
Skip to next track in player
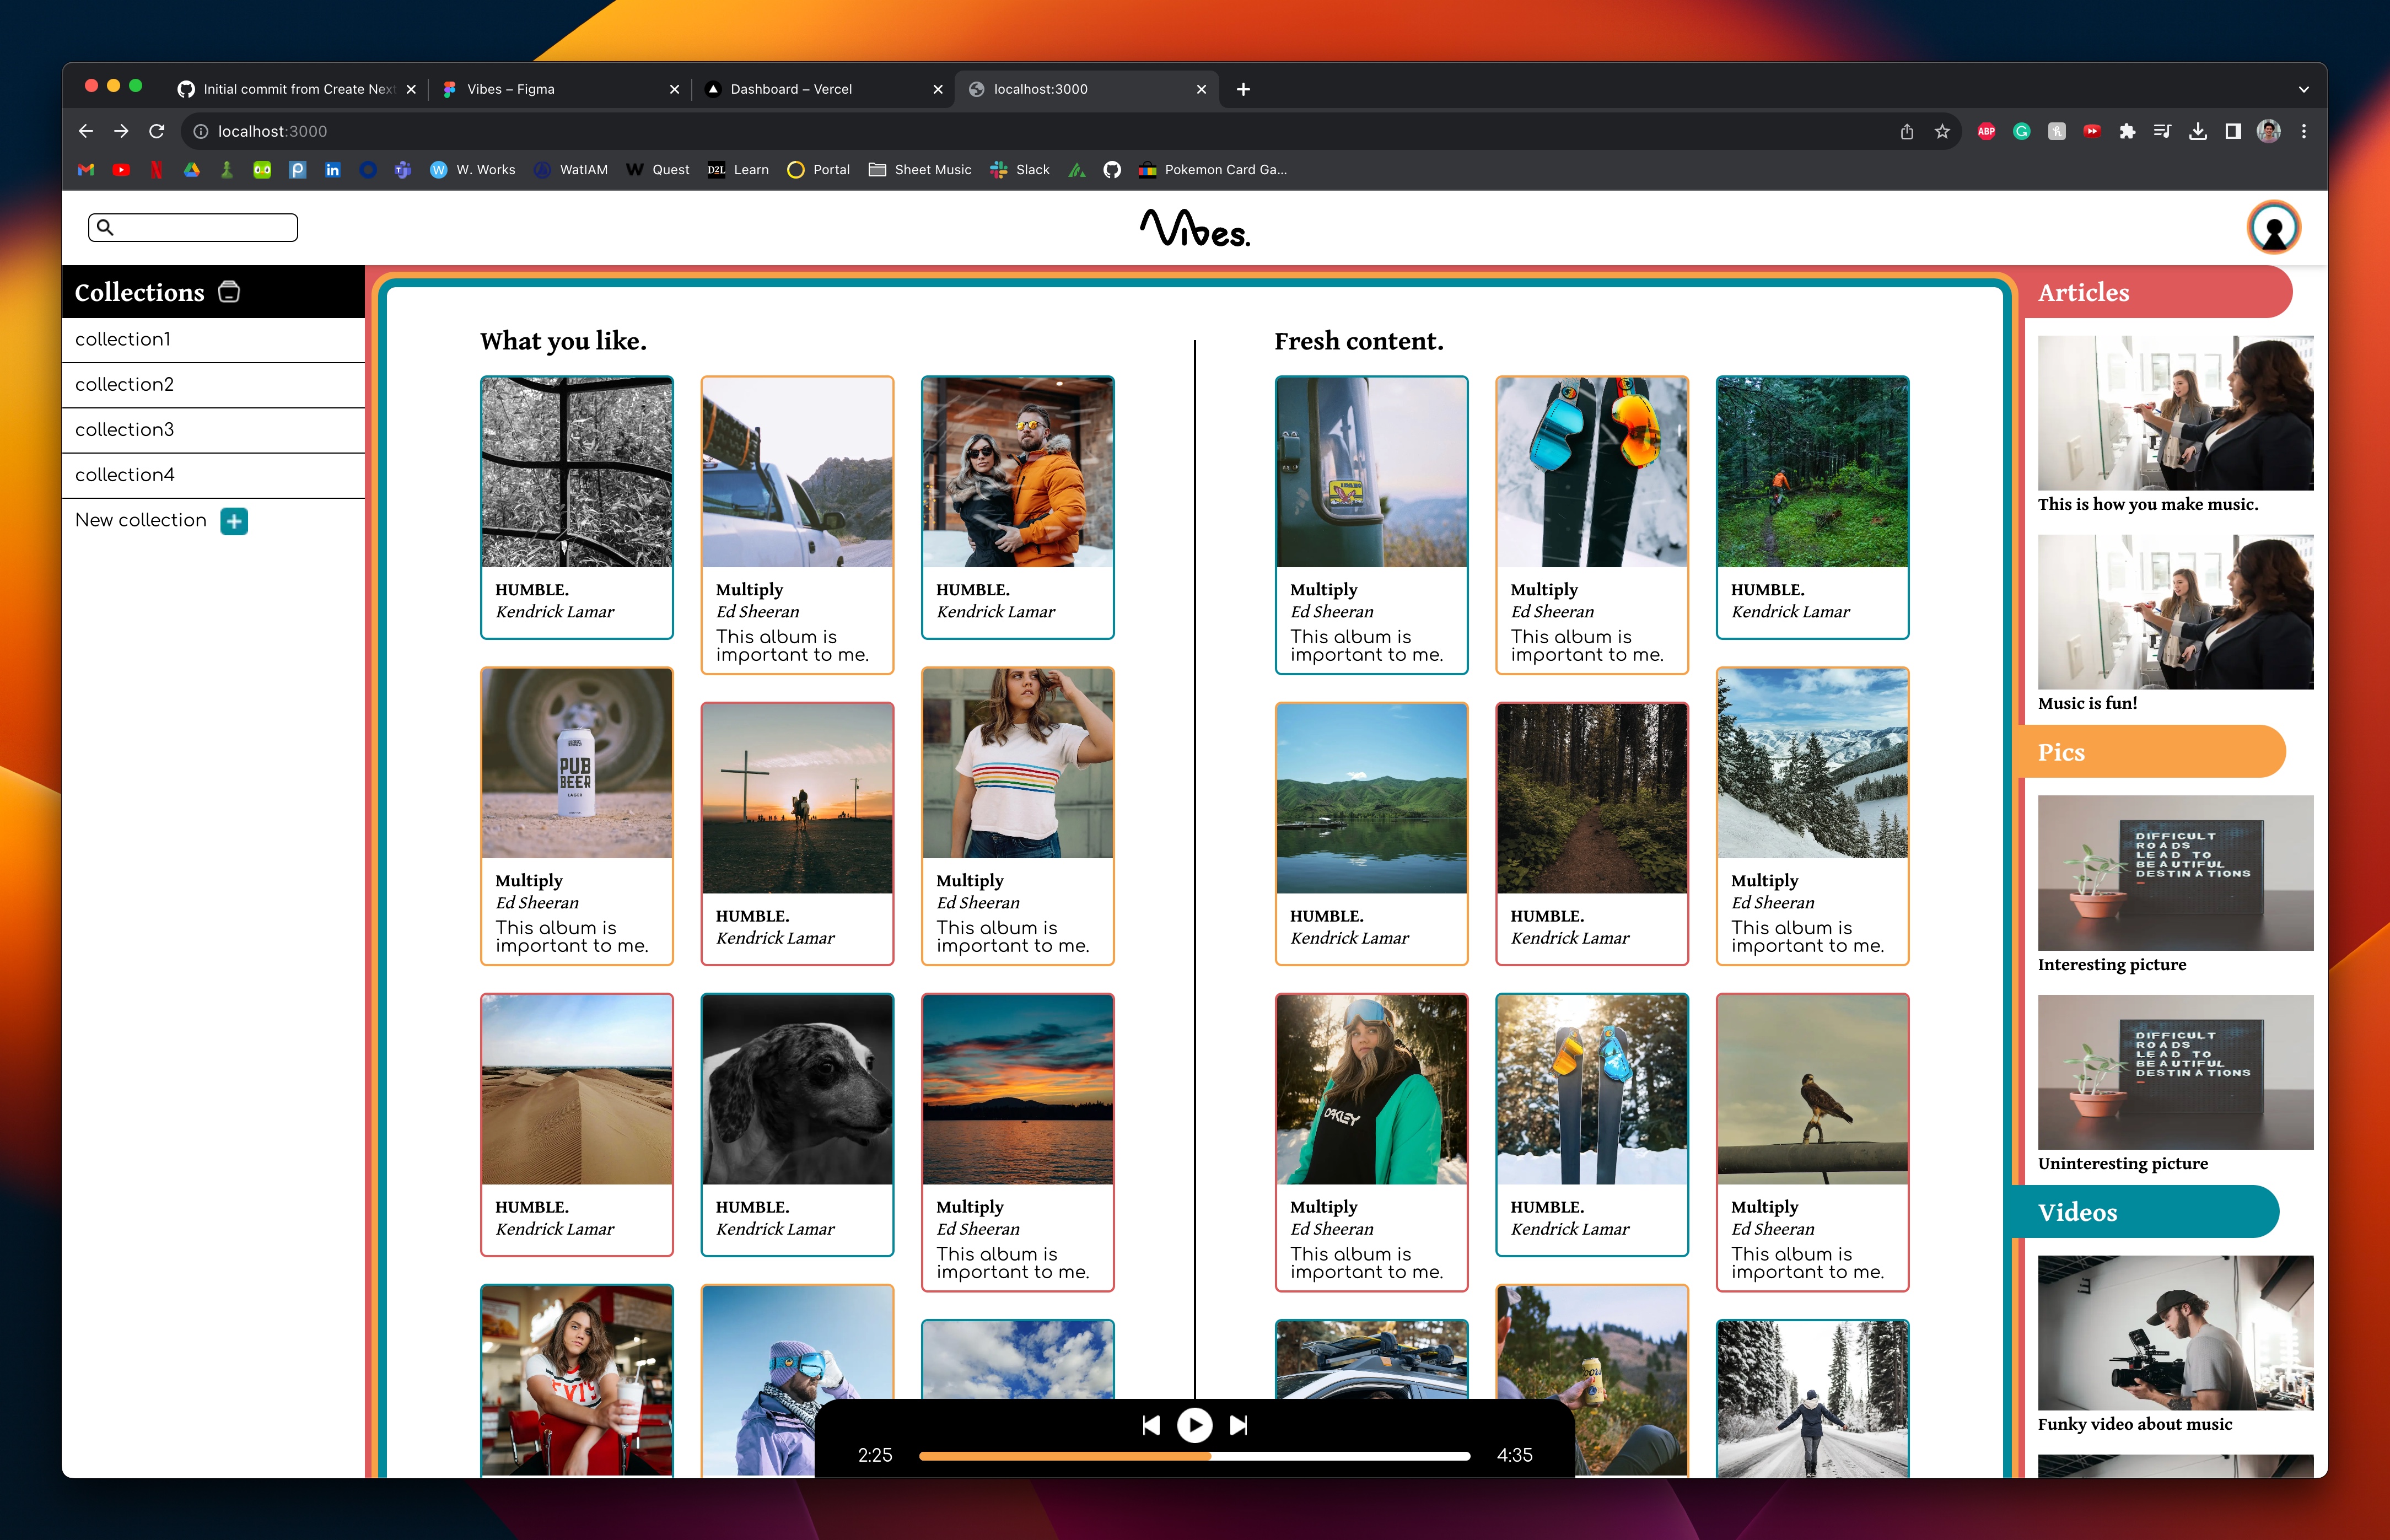[x=1238, y=1425]
